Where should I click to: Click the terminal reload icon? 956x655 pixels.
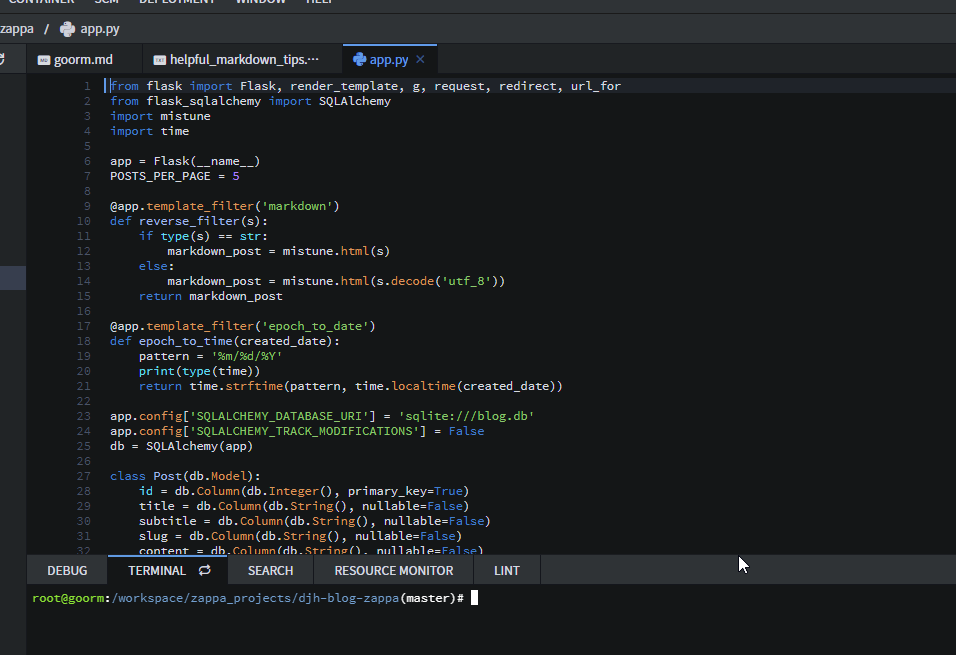(x=205, y=571)
